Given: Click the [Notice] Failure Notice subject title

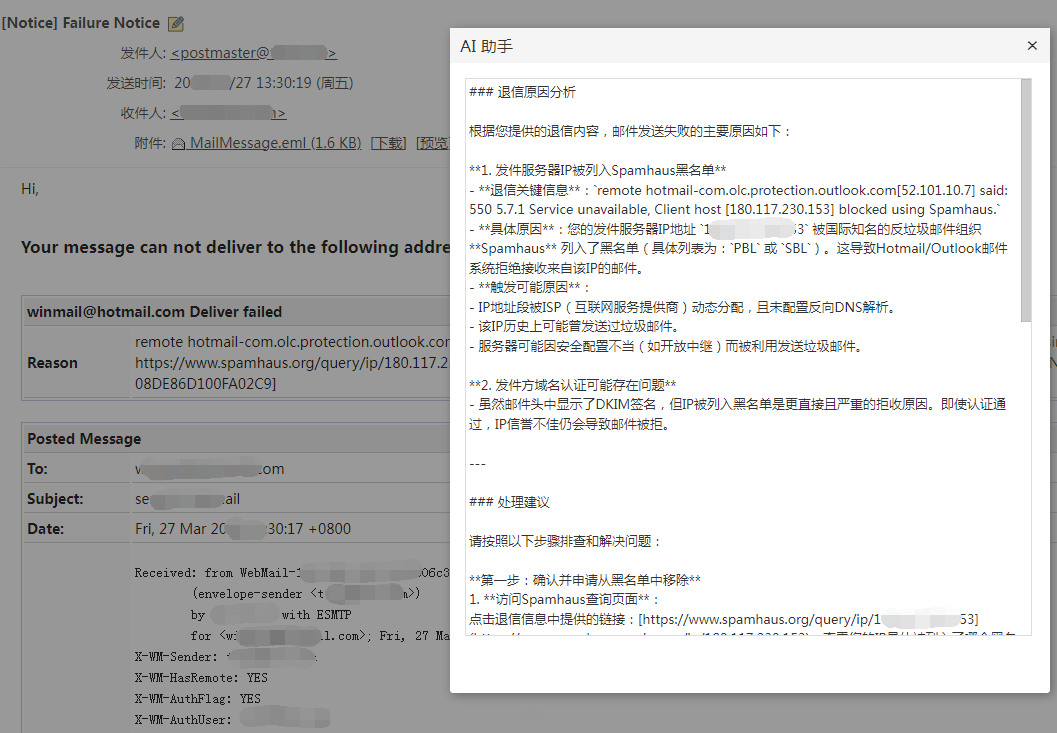Looking at the screenshot, I should click(81, 22).
